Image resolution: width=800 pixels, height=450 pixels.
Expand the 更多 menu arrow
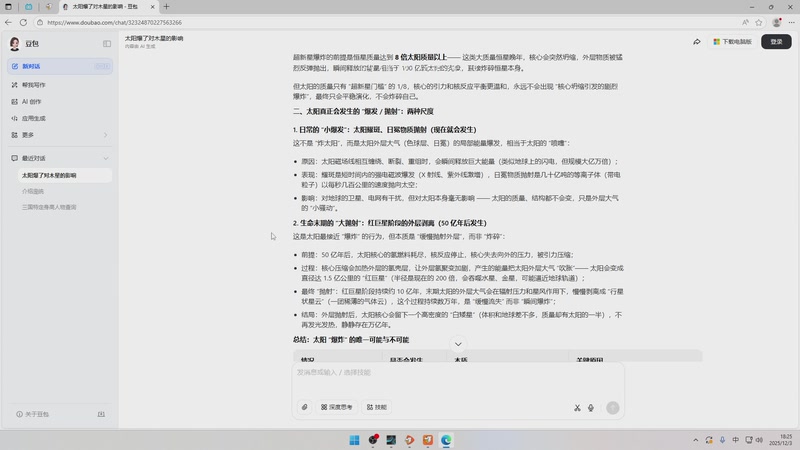pyautogui.click(x=106, y=135)
